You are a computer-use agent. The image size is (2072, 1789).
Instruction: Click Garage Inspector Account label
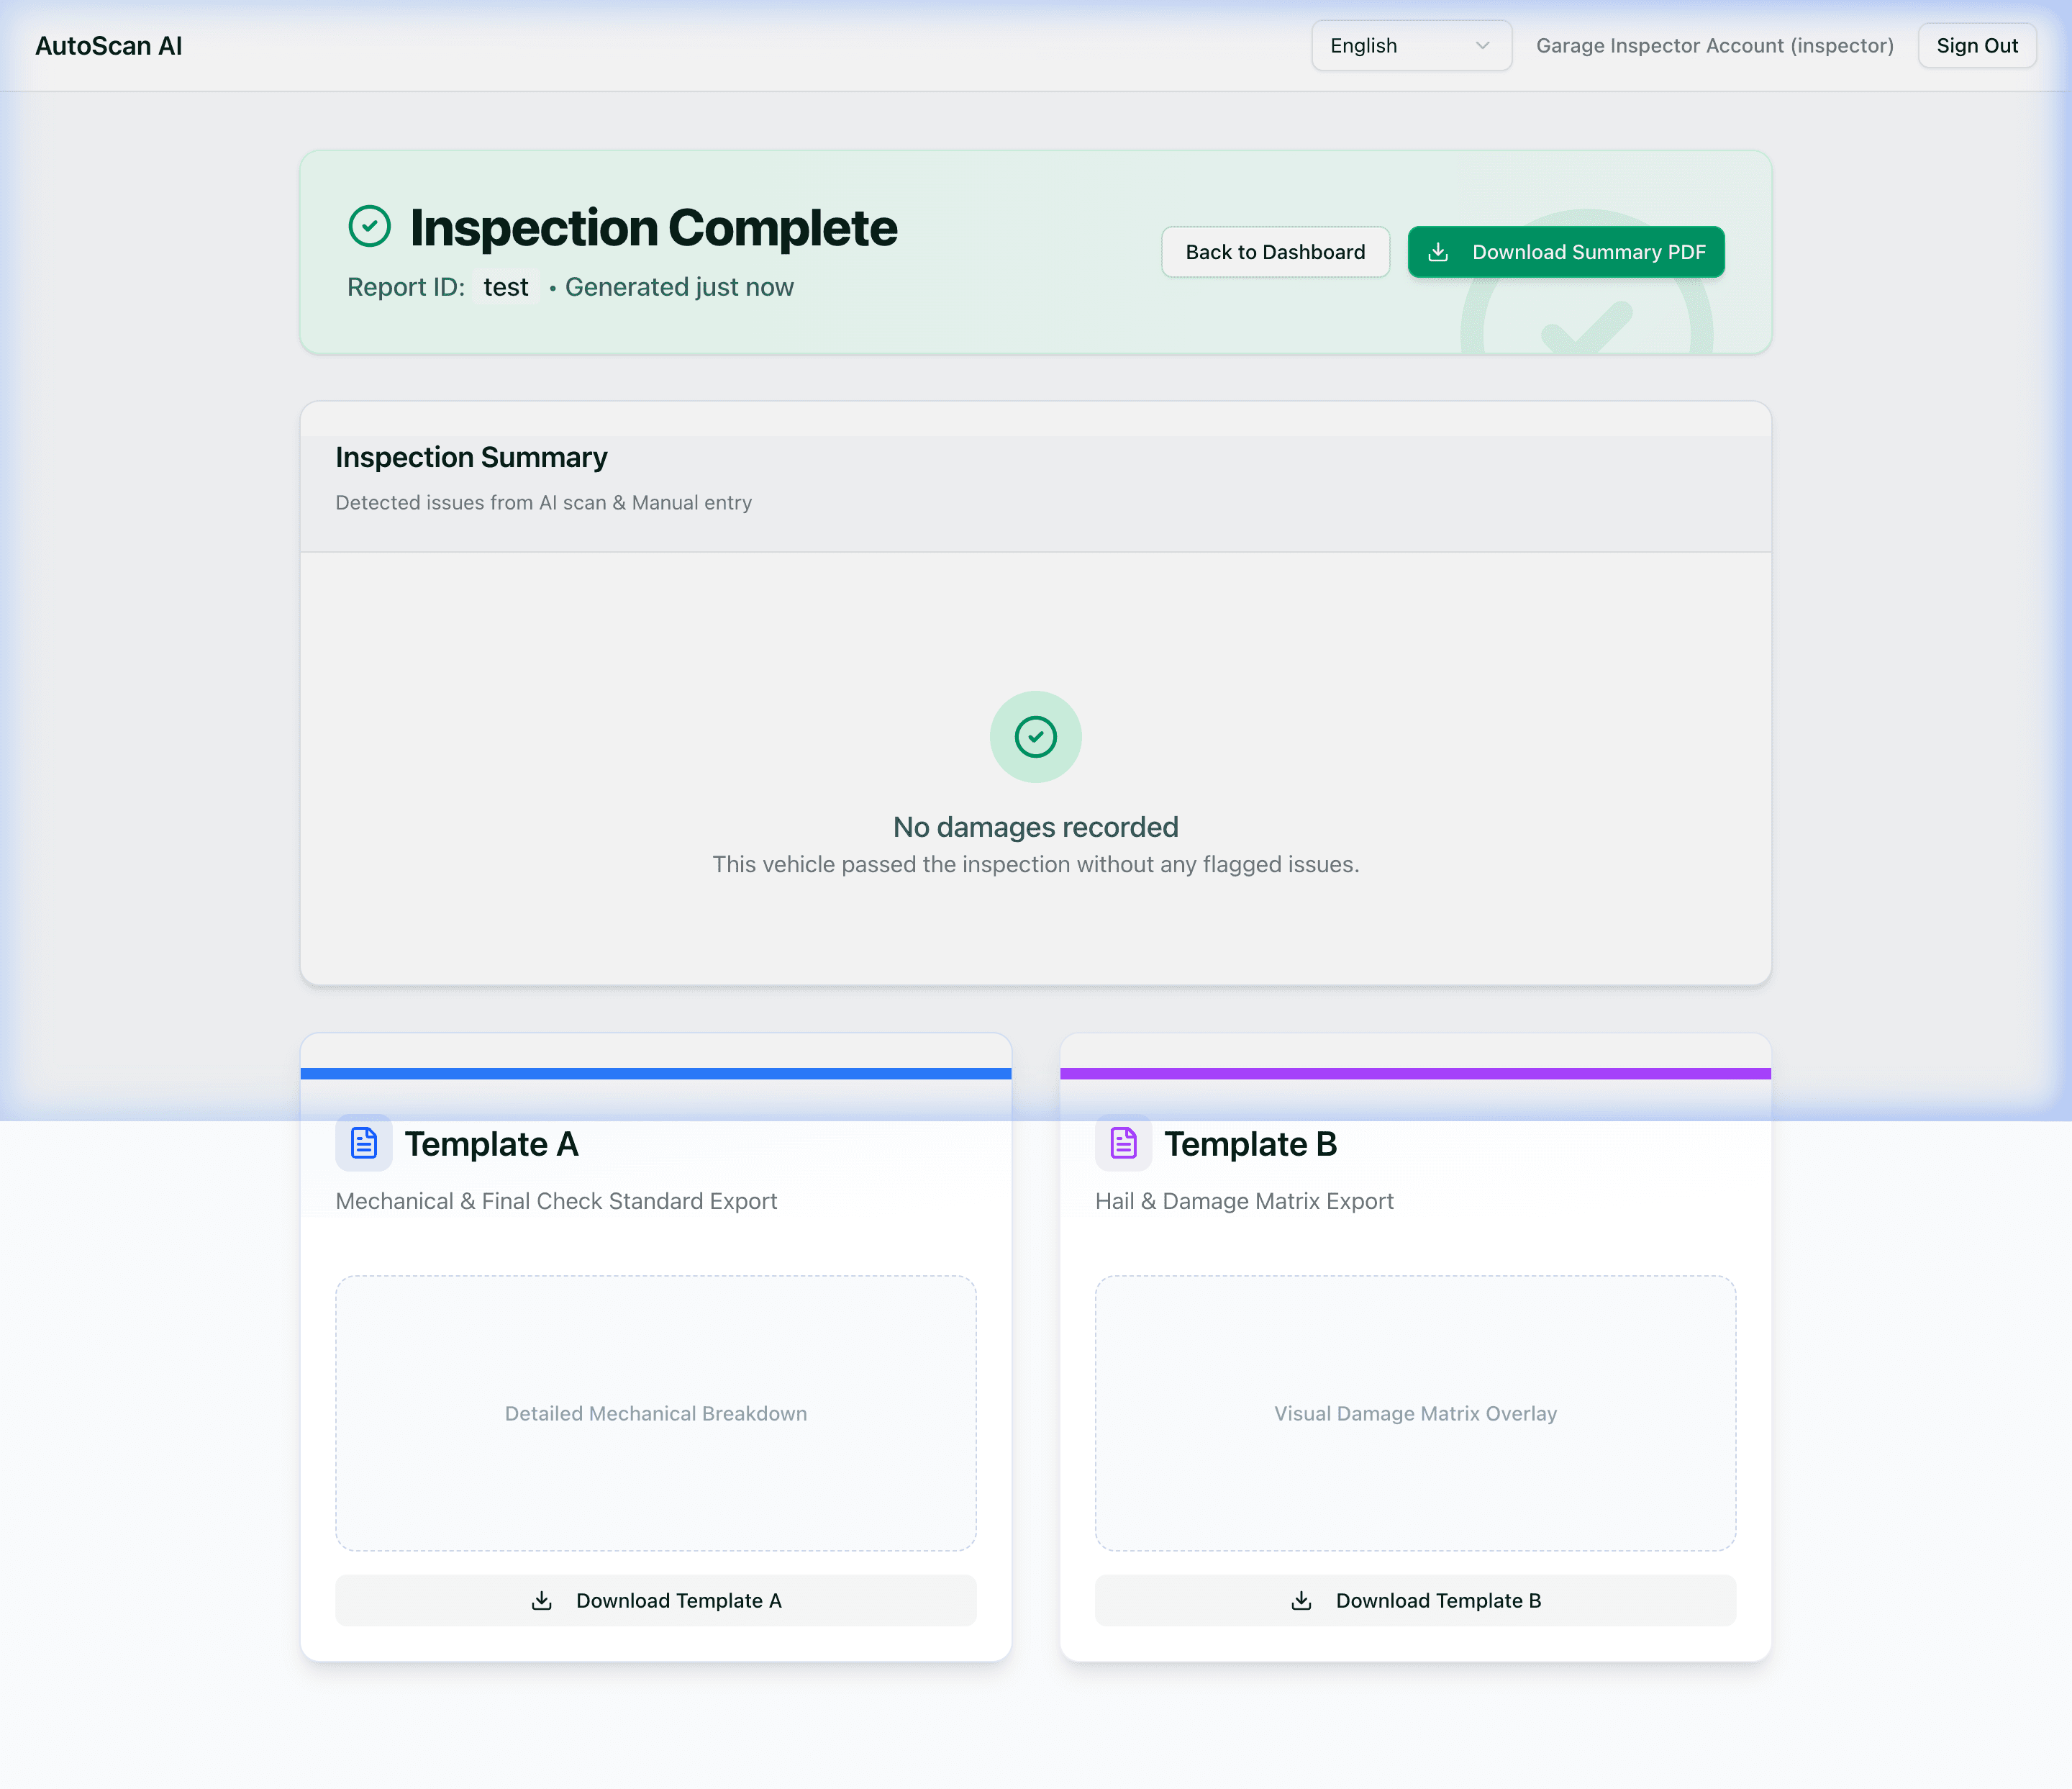[1714, 46]
